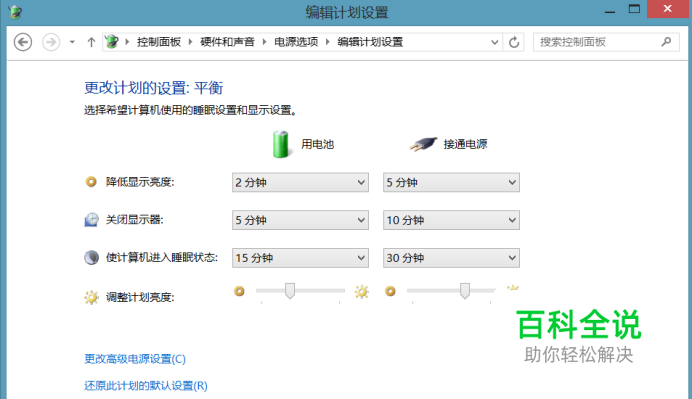
Task: Click 还原此计划的默认设置(R) link
Action: pos(146,386)
